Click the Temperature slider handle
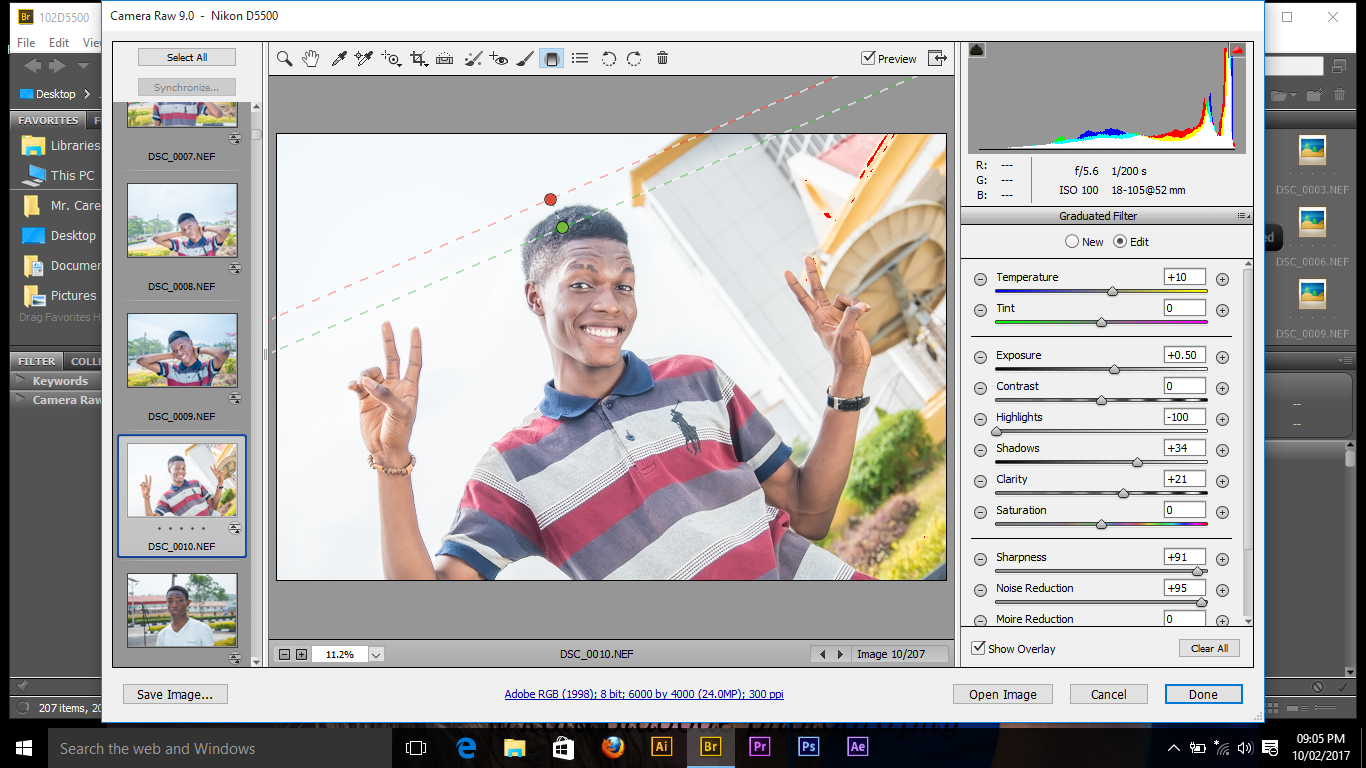The image size is (1366, 768). pyautogui.click(x=1112, y=291)
